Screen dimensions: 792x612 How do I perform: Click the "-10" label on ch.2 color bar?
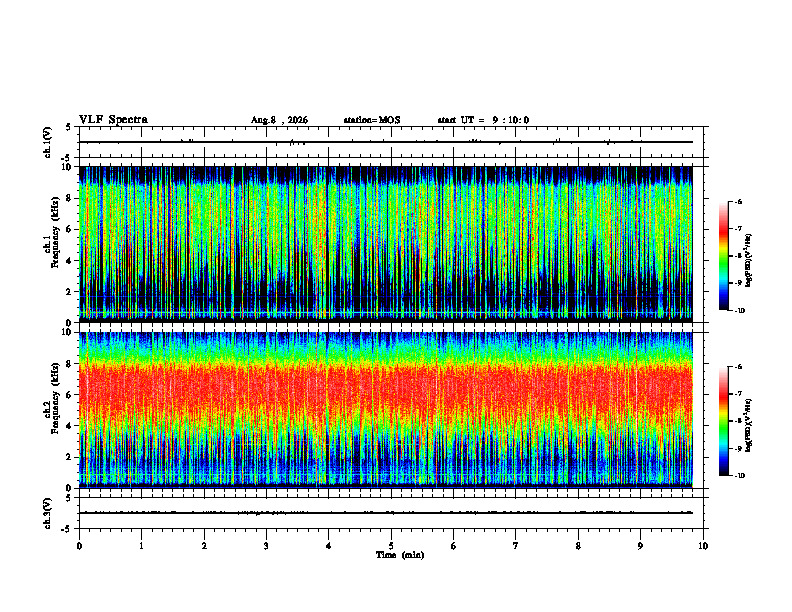click(x=739, y=476)
